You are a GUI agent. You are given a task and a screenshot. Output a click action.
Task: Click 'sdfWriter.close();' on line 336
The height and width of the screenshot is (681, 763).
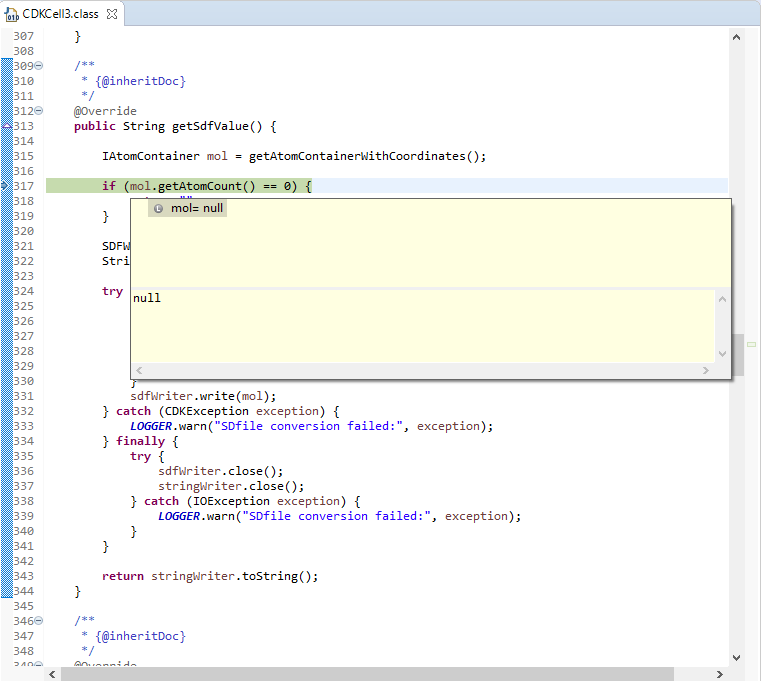220,471
